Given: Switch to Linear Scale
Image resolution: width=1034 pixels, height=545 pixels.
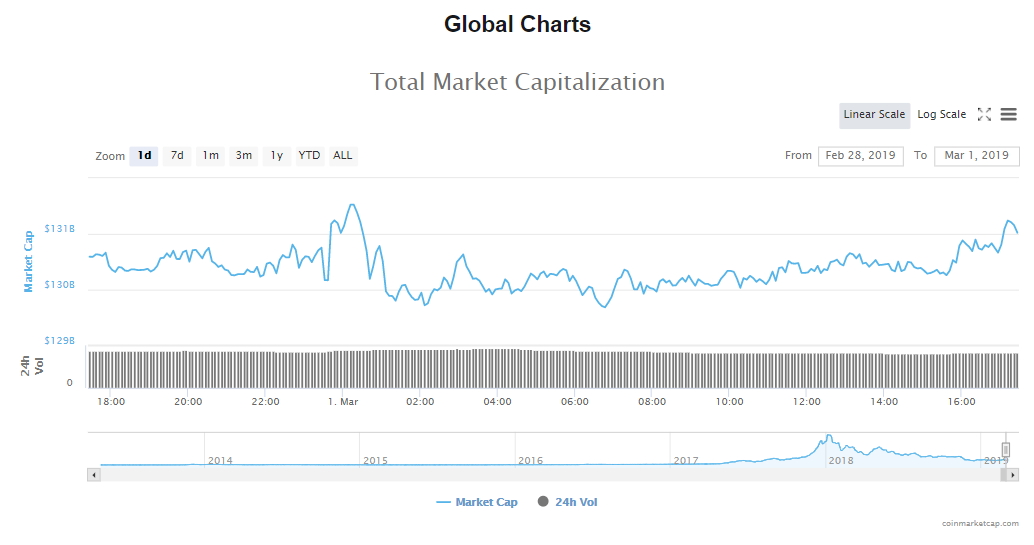Looking at the screenshot, I should (874, 115).
